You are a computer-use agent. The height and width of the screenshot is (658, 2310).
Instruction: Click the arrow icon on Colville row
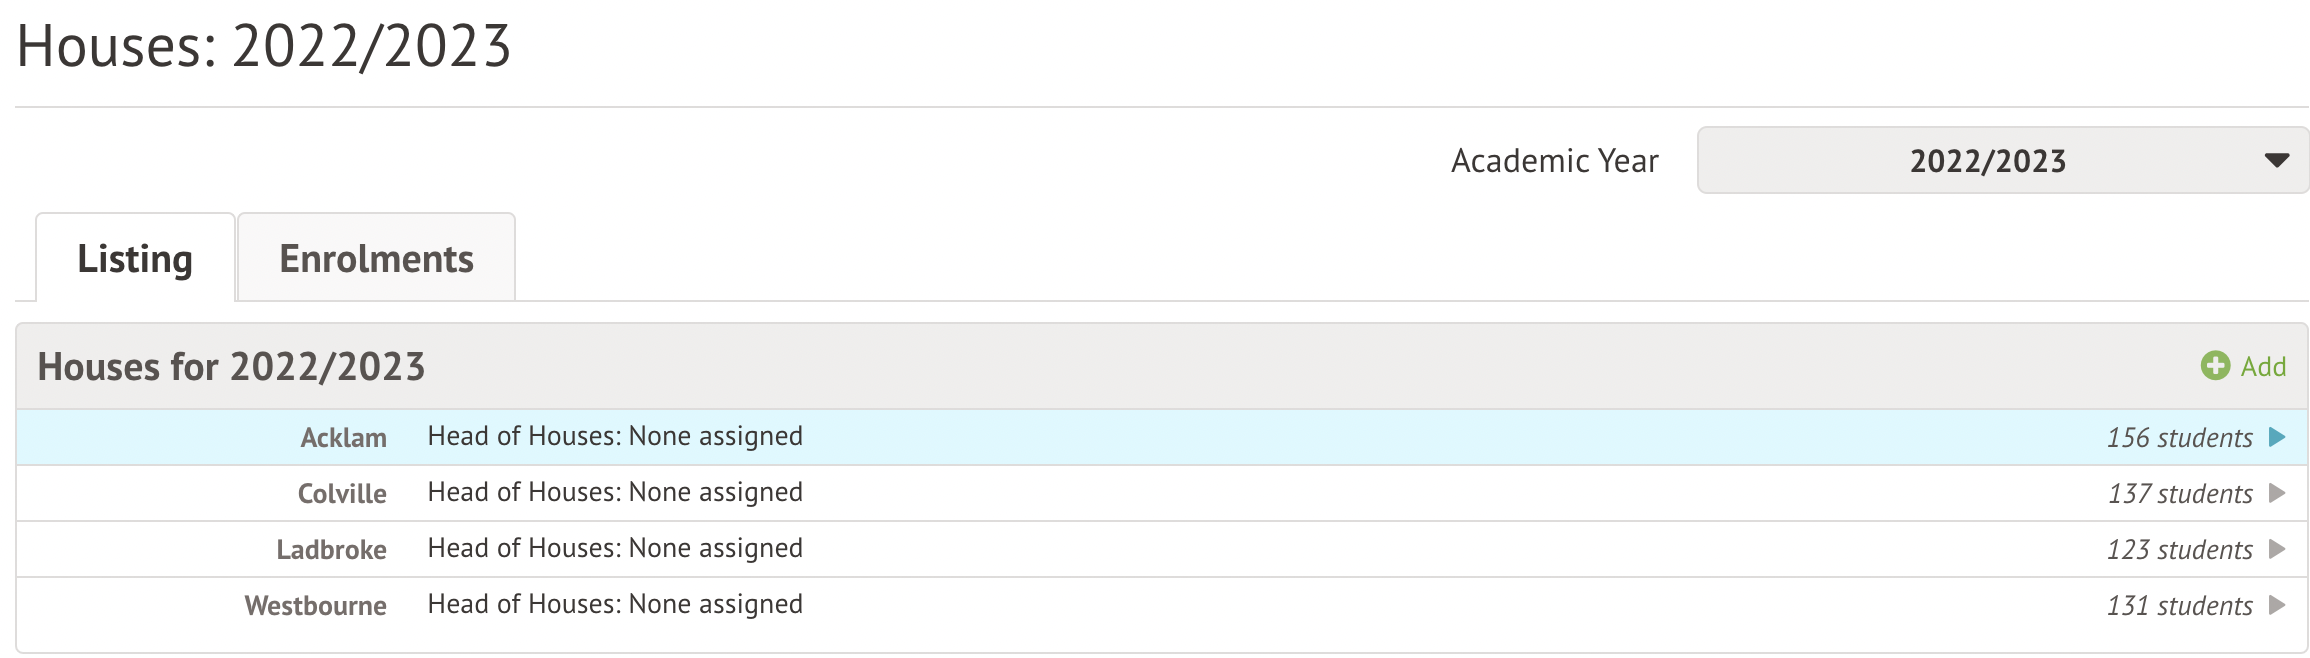2277,493
